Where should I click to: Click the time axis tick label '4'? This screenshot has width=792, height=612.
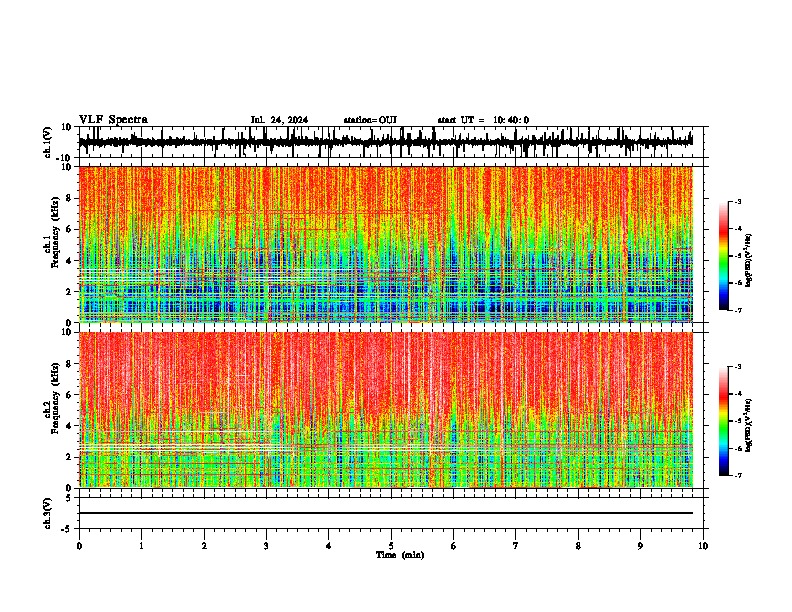(329, 546)
